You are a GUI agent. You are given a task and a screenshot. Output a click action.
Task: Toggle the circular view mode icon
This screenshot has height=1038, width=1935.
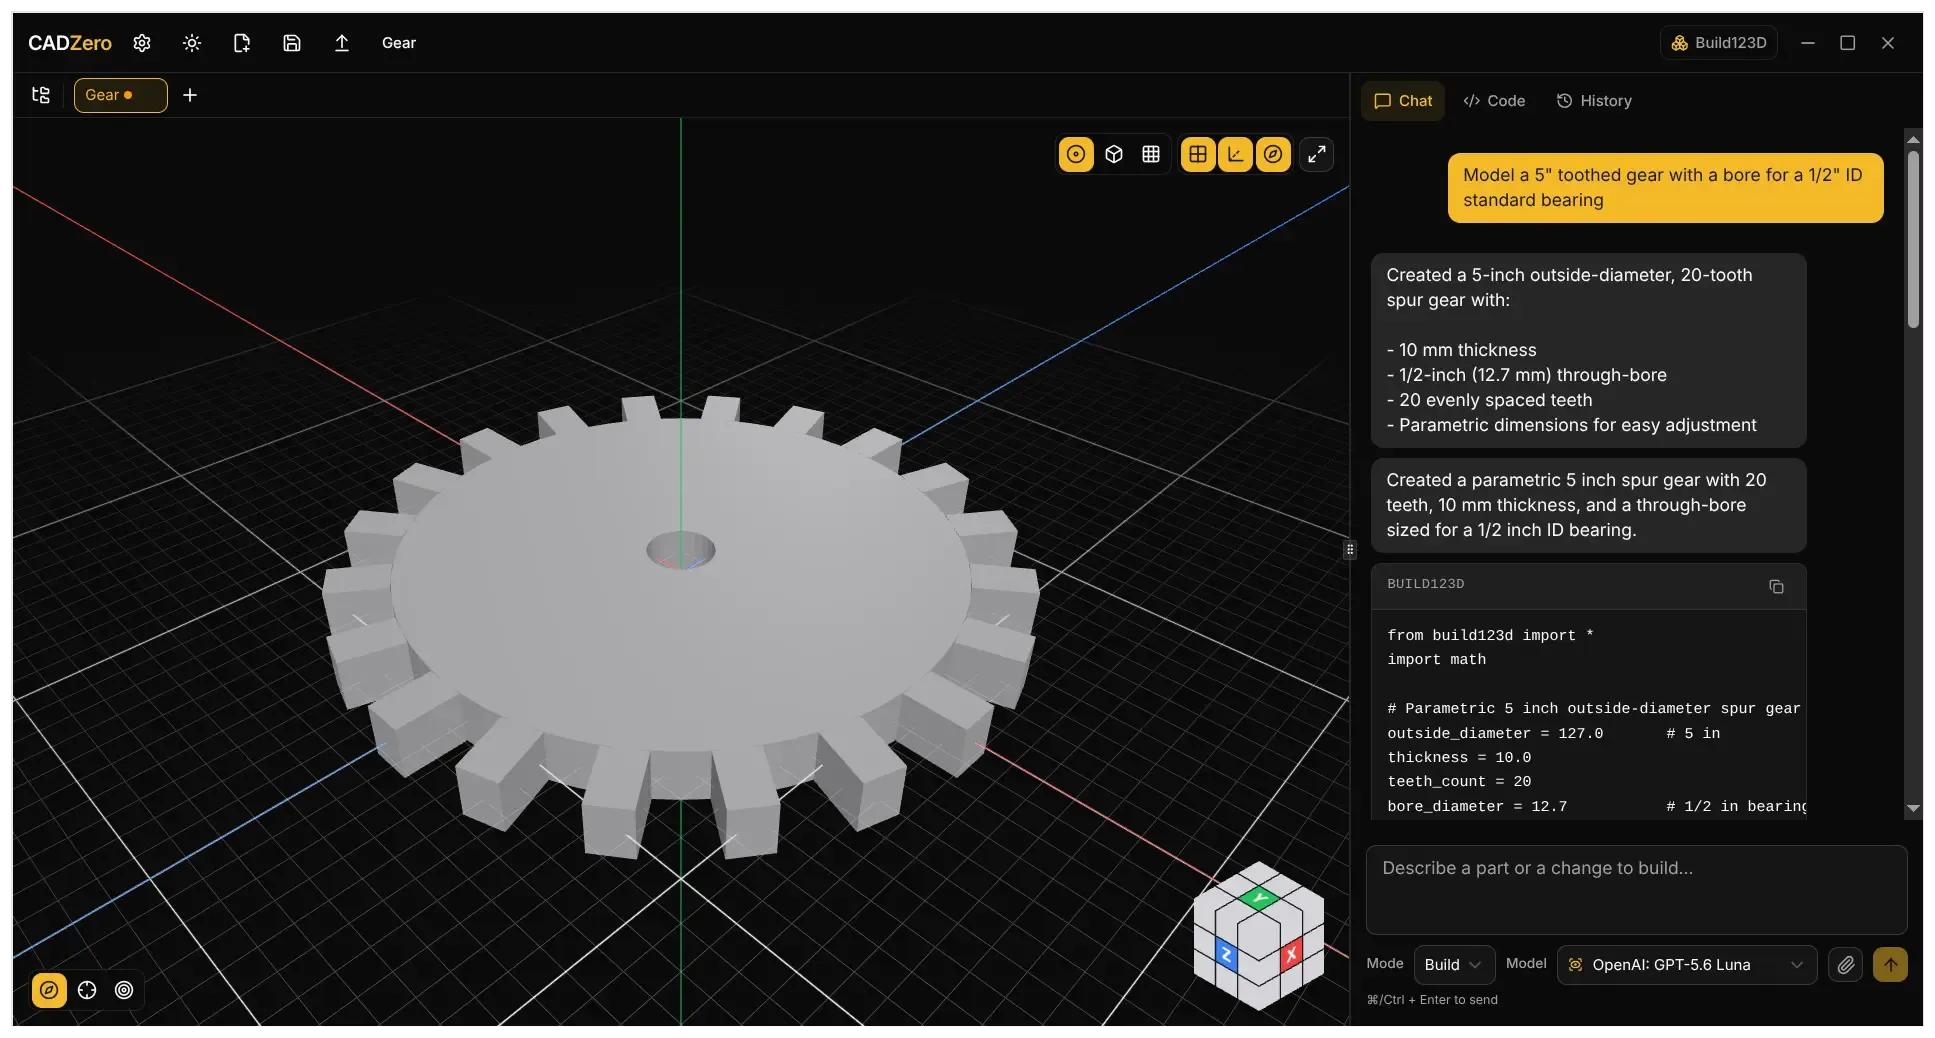(1076, 154)
